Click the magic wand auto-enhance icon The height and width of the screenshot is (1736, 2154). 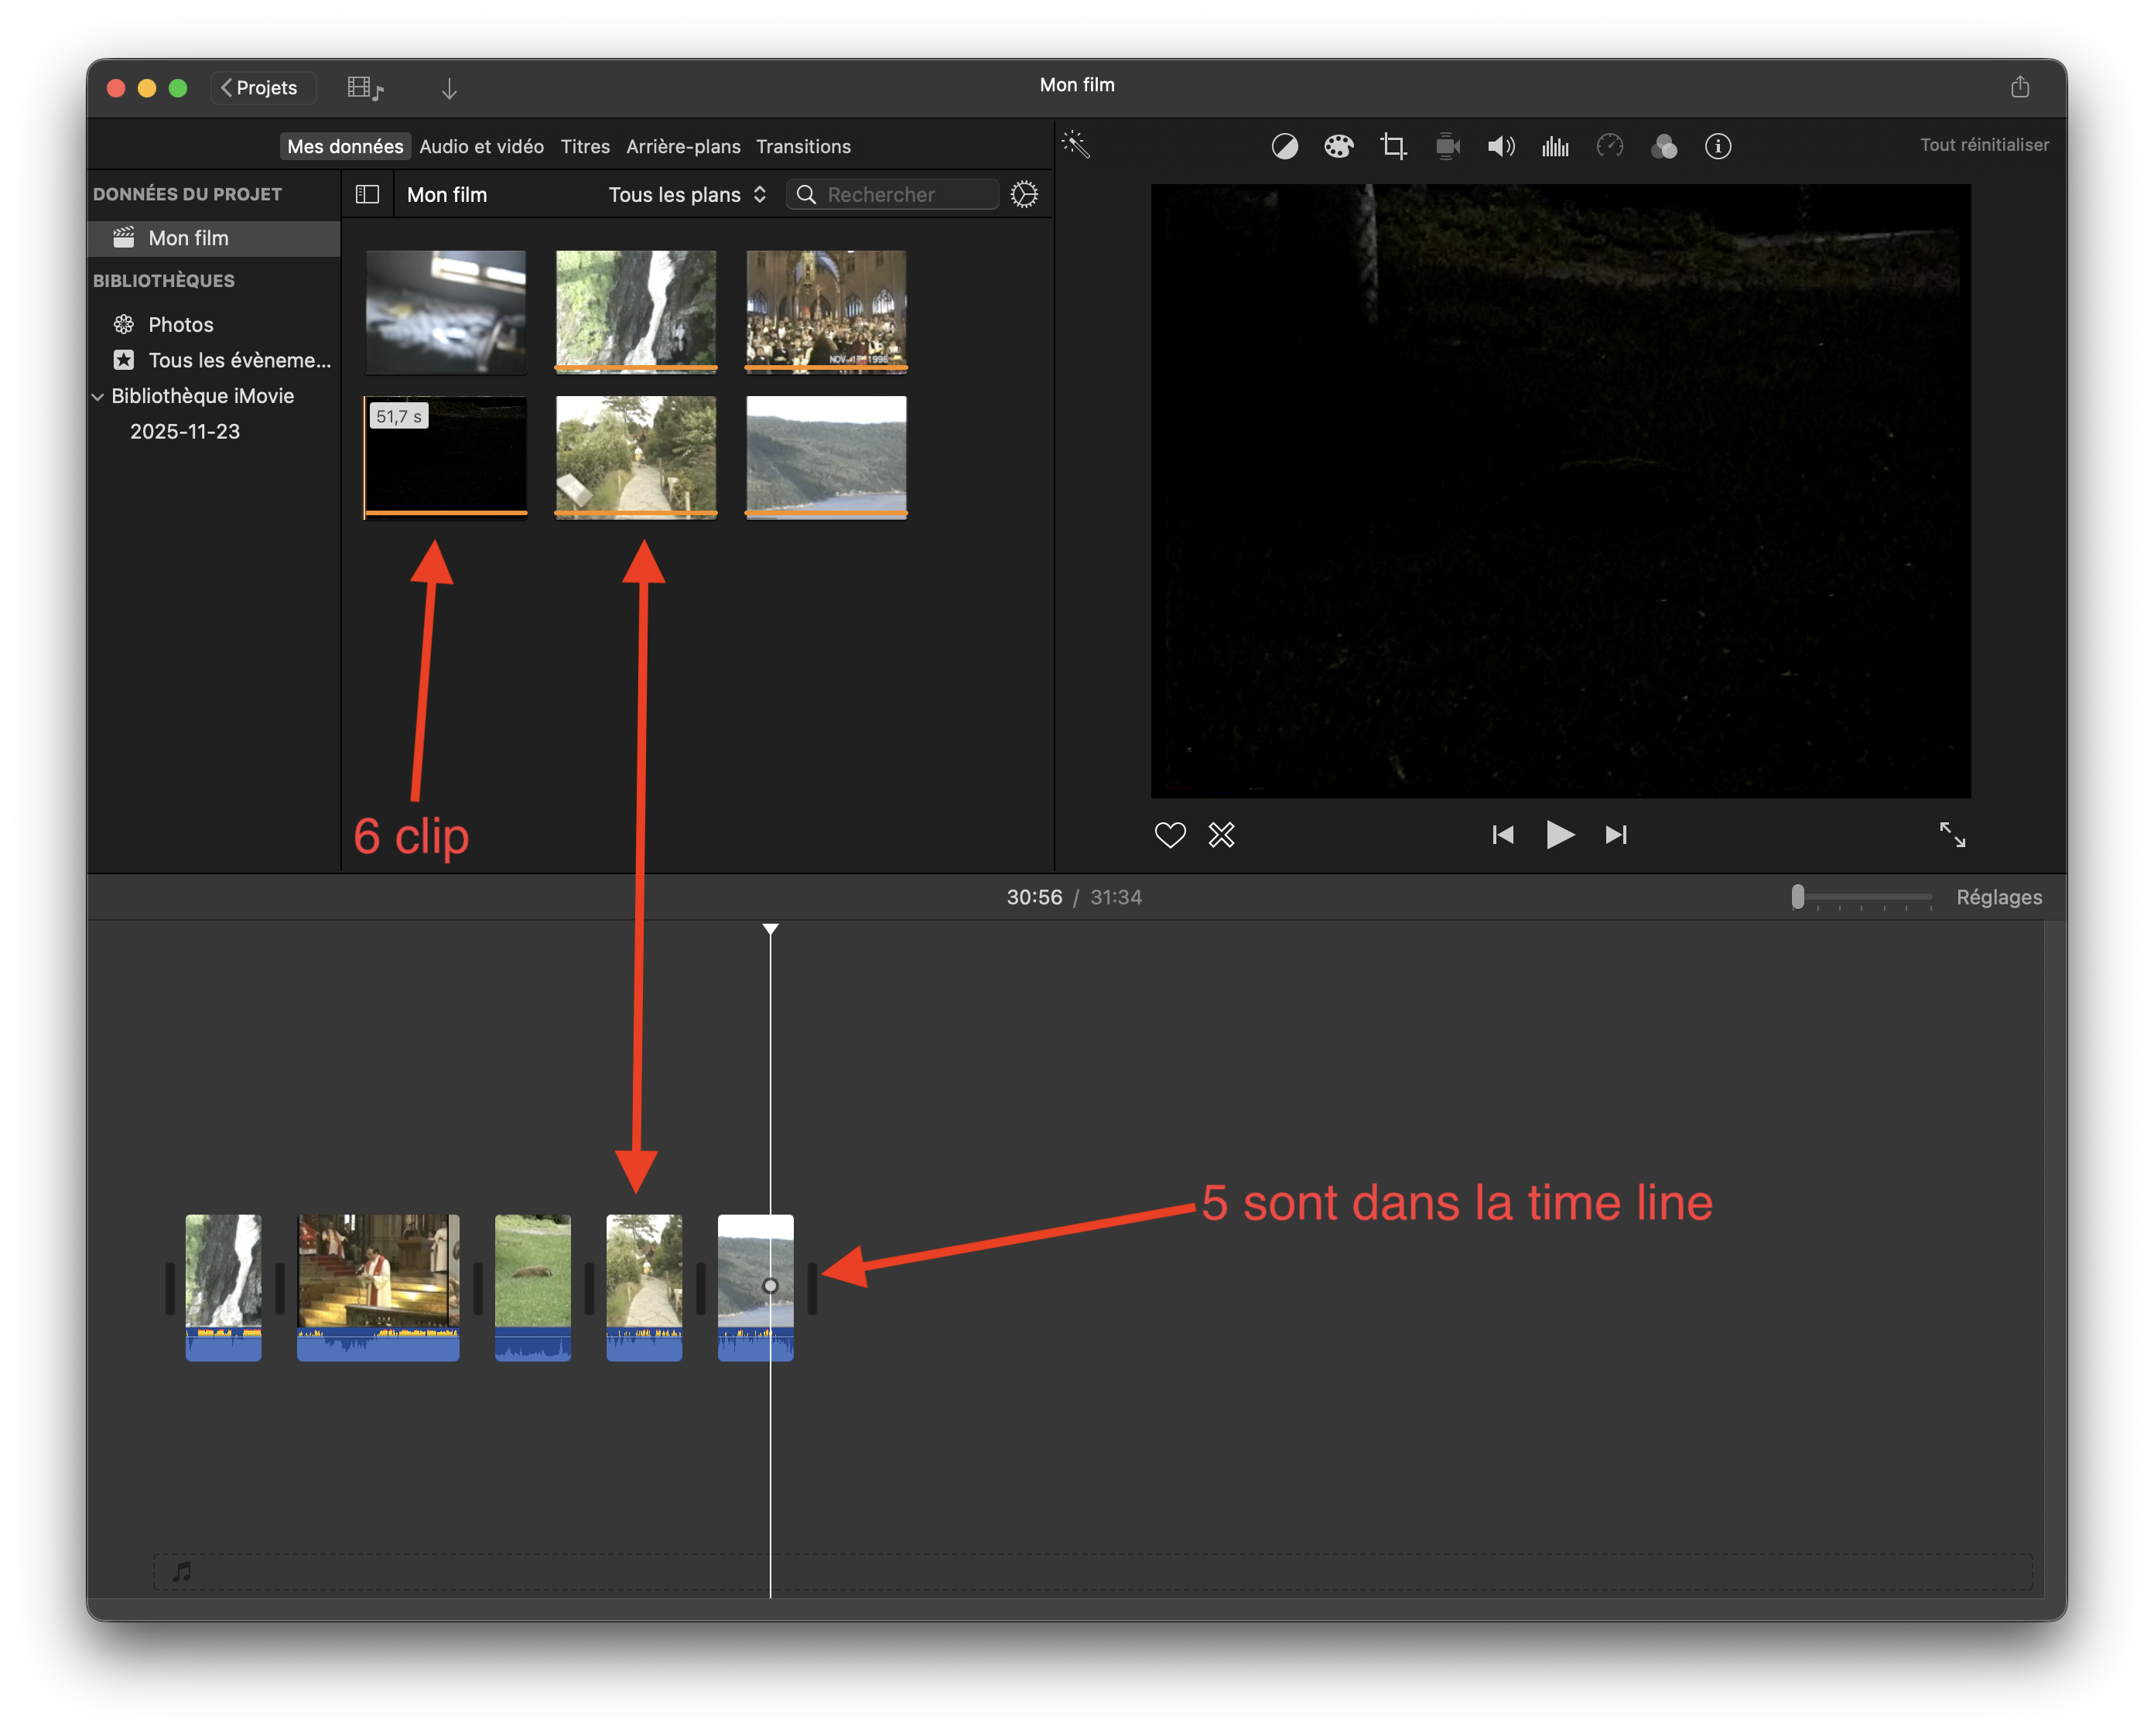[1076, 145]
